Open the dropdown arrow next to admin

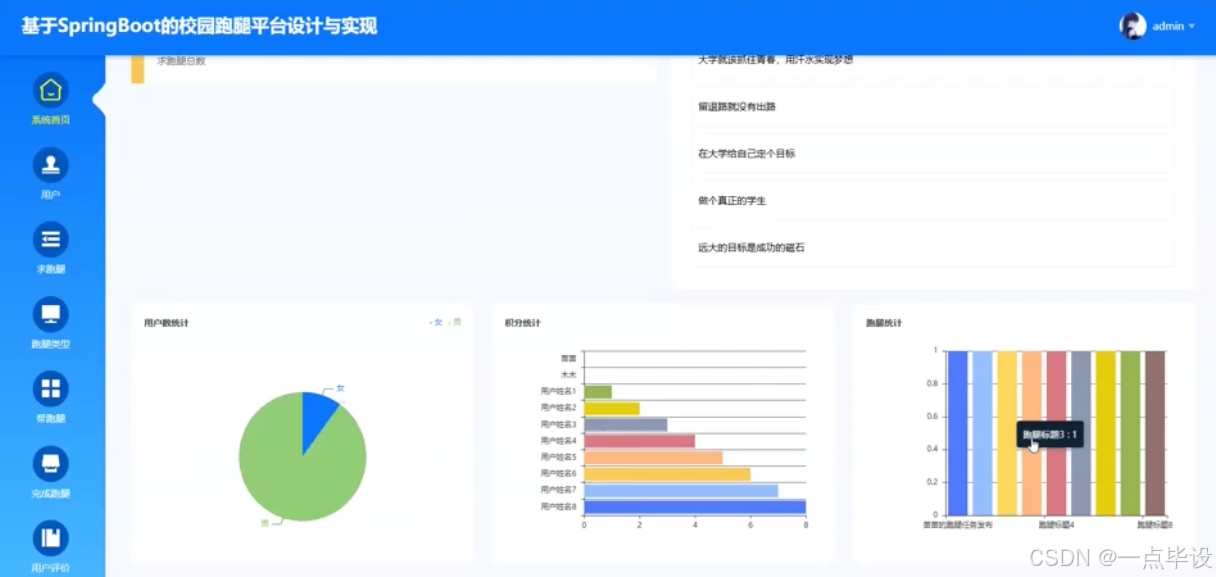1190,25
